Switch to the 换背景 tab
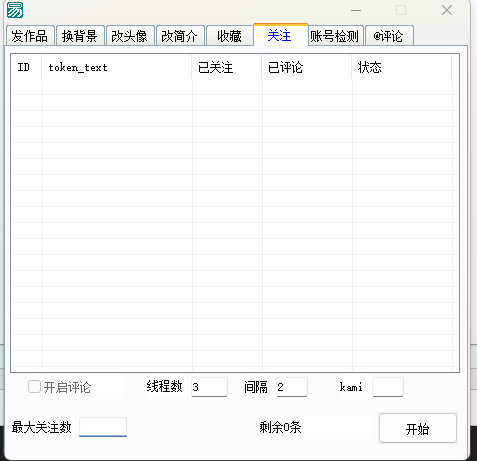The height and width of the screenshot is (461, 477). click(80, 36)
